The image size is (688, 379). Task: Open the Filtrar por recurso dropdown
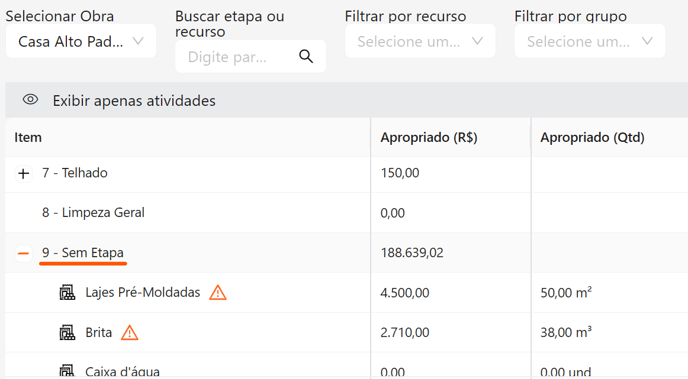420,41
